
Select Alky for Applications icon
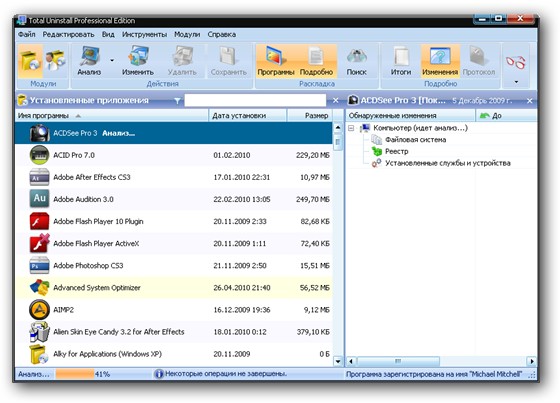[x=39, y=354]
